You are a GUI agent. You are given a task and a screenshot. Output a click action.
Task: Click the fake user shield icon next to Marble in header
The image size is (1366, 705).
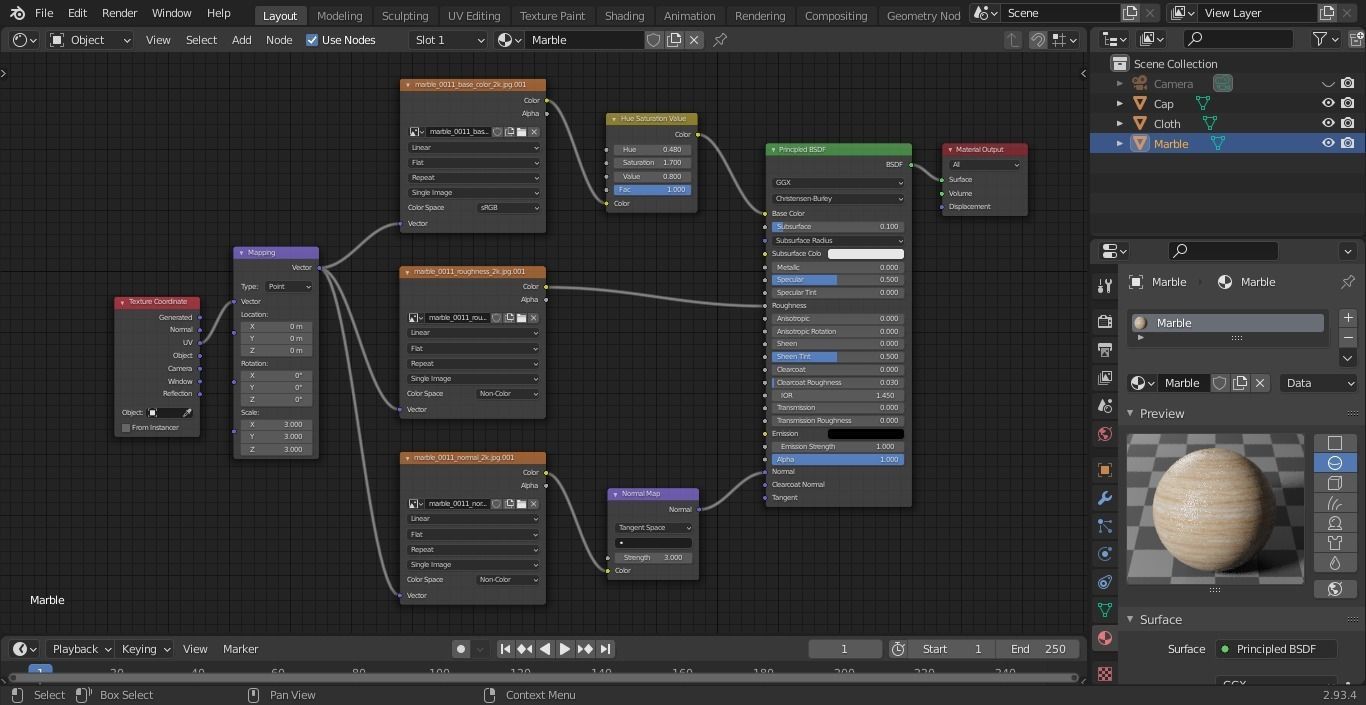click(654, 40)
